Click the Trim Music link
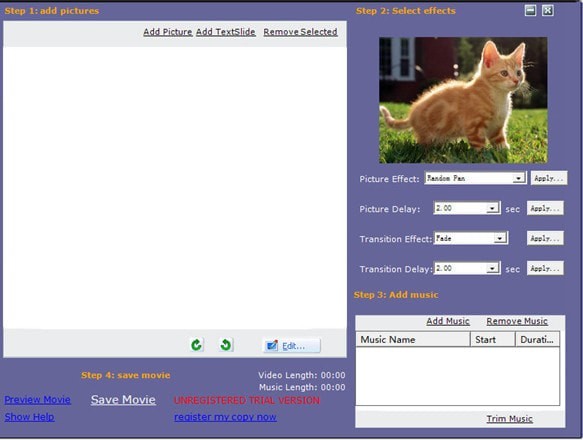The width and height of the screenshot is (583, 440). click(509, 419)
